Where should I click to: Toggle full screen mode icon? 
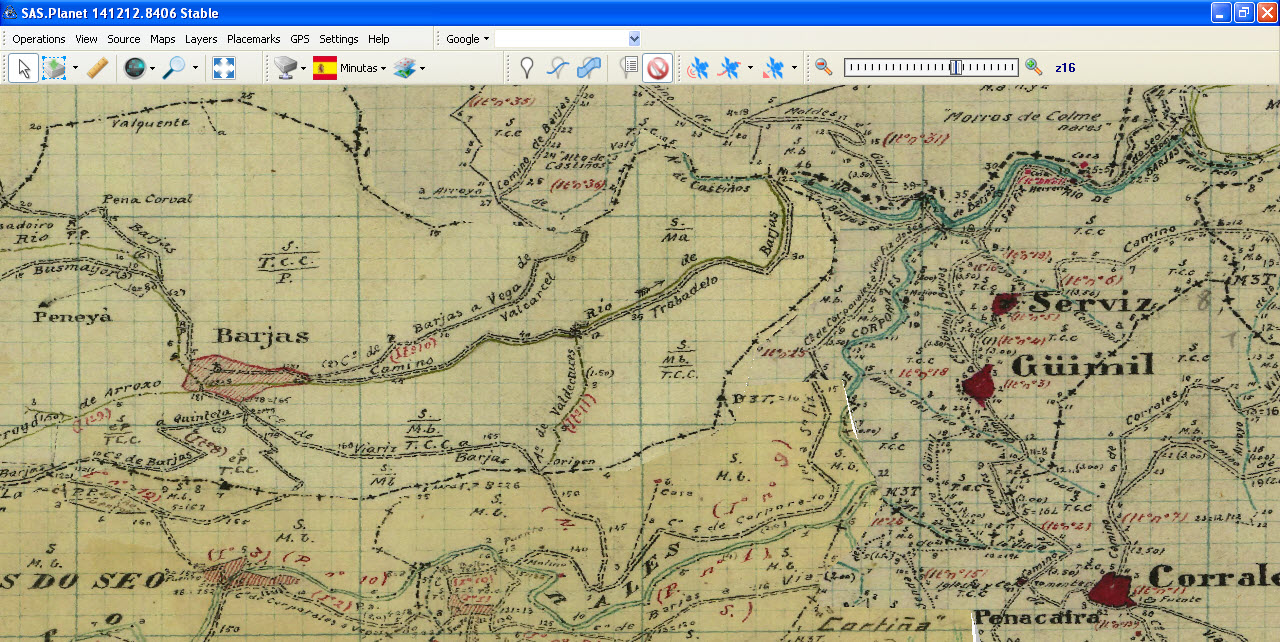224,68
